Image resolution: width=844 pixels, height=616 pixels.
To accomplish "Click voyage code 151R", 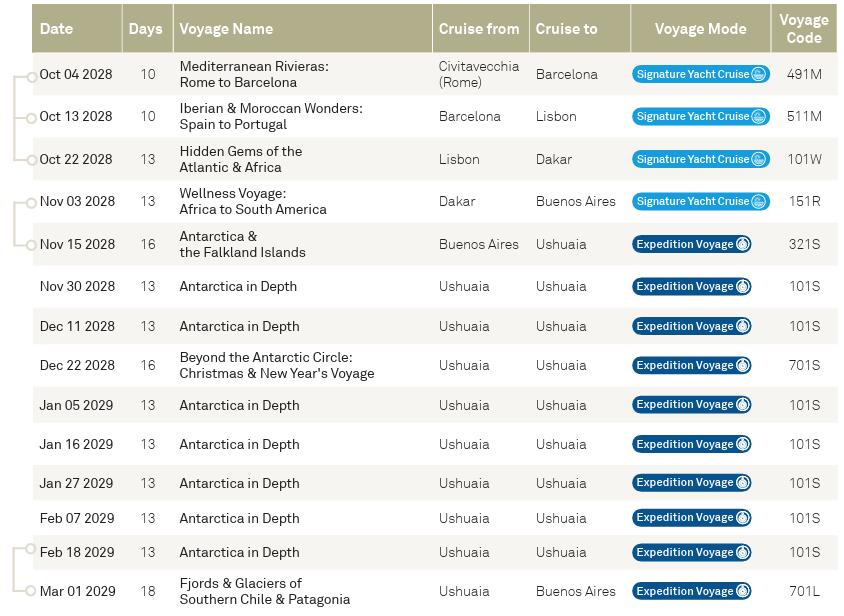I will [805, 201].
